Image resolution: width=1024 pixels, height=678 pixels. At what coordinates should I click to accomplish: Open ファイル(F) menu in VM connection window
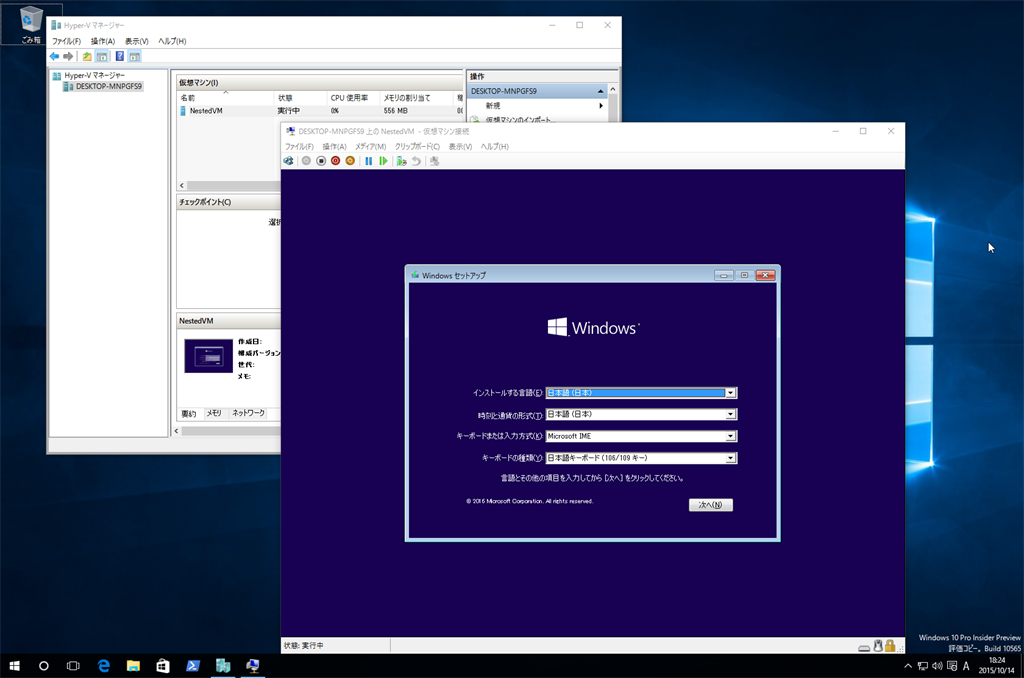(x=299, y=146)
